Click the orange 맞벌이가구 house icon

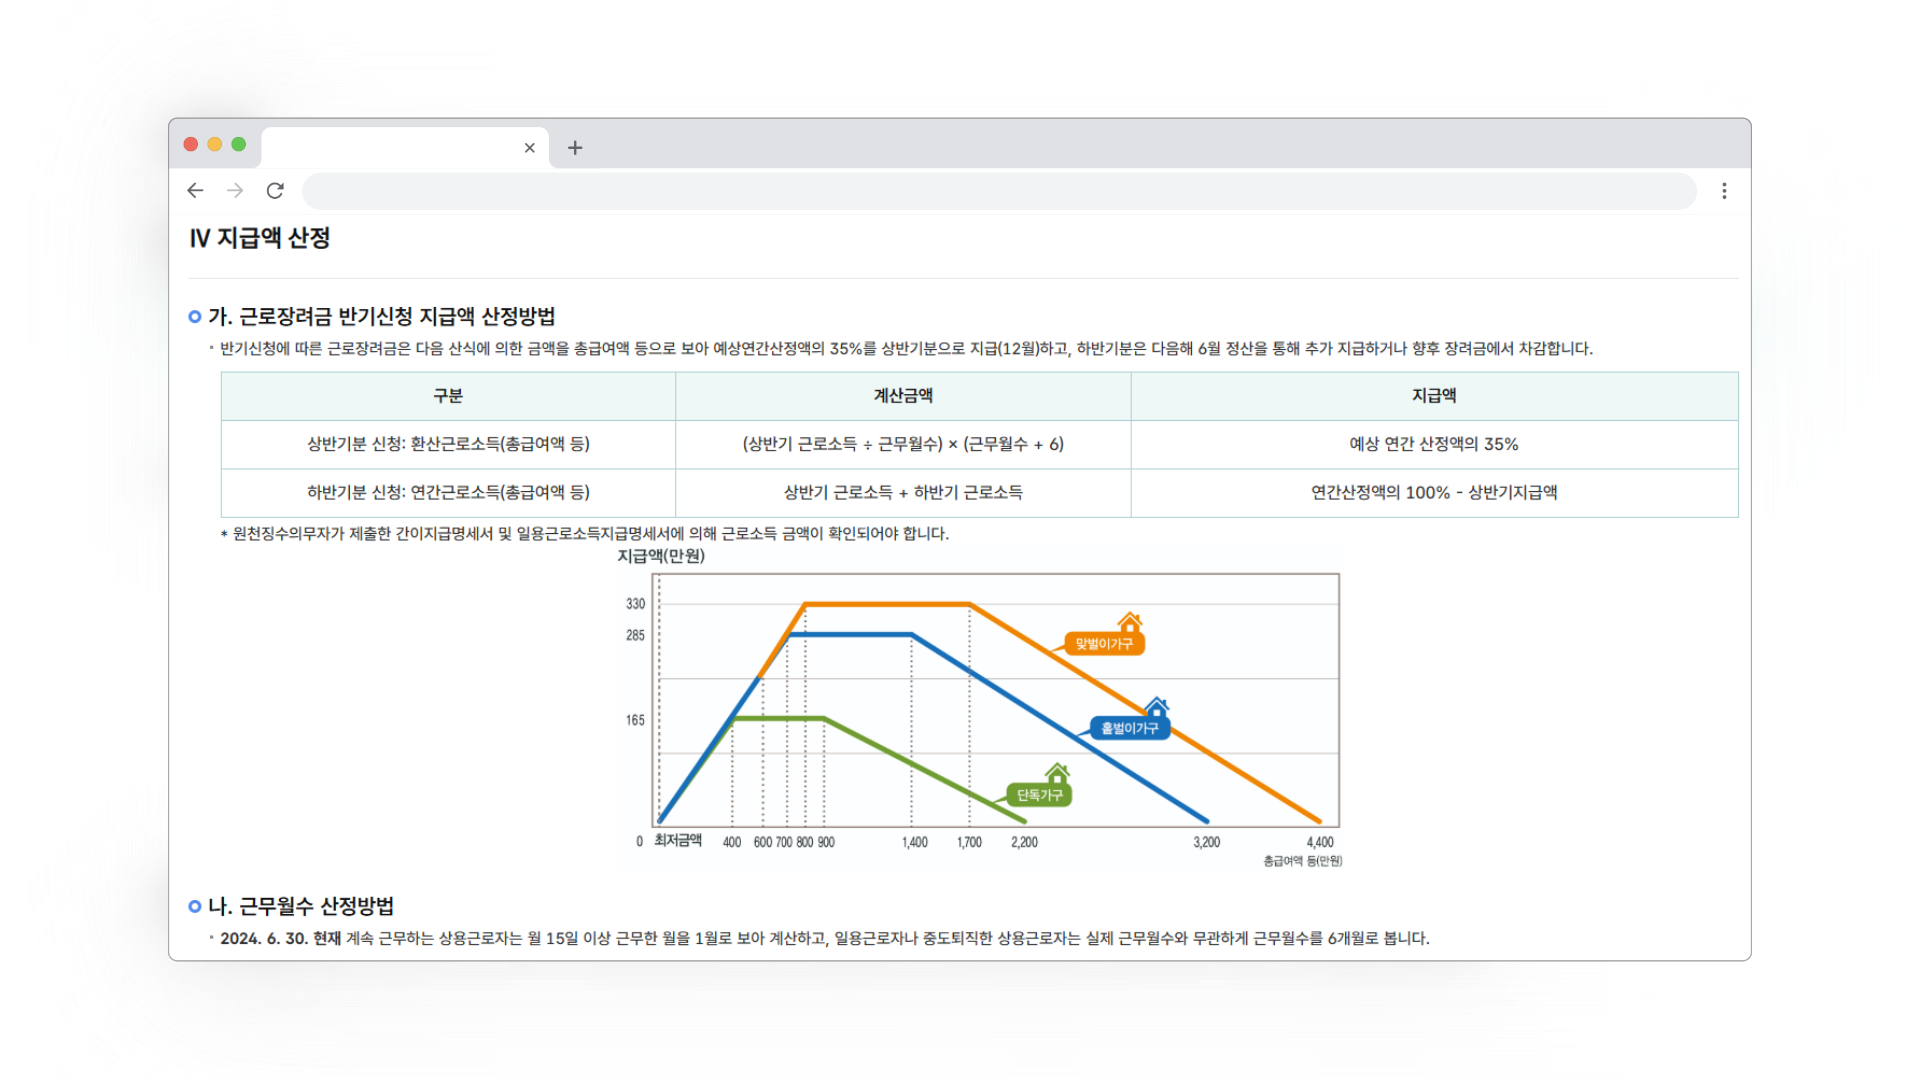[1130, 622]
